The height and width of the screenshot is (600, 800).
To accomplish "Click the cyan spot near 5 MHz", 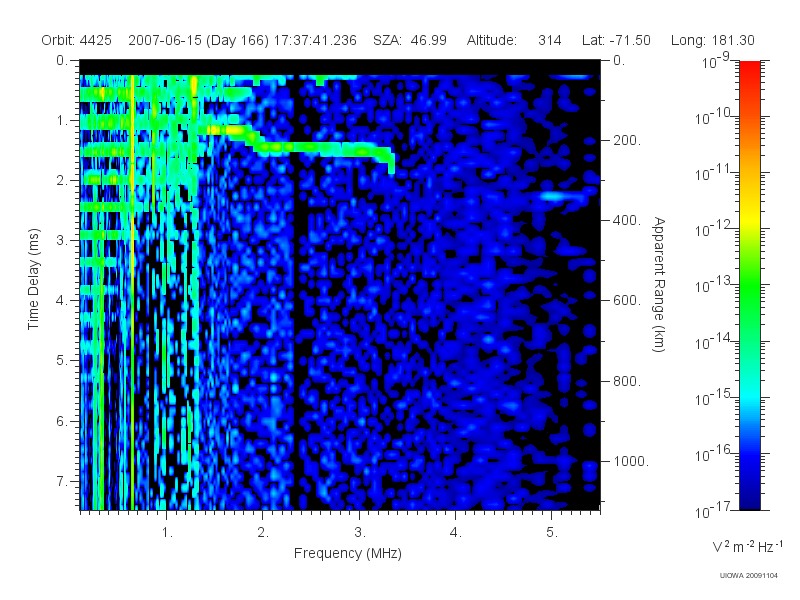I will (x=556, y=196).
